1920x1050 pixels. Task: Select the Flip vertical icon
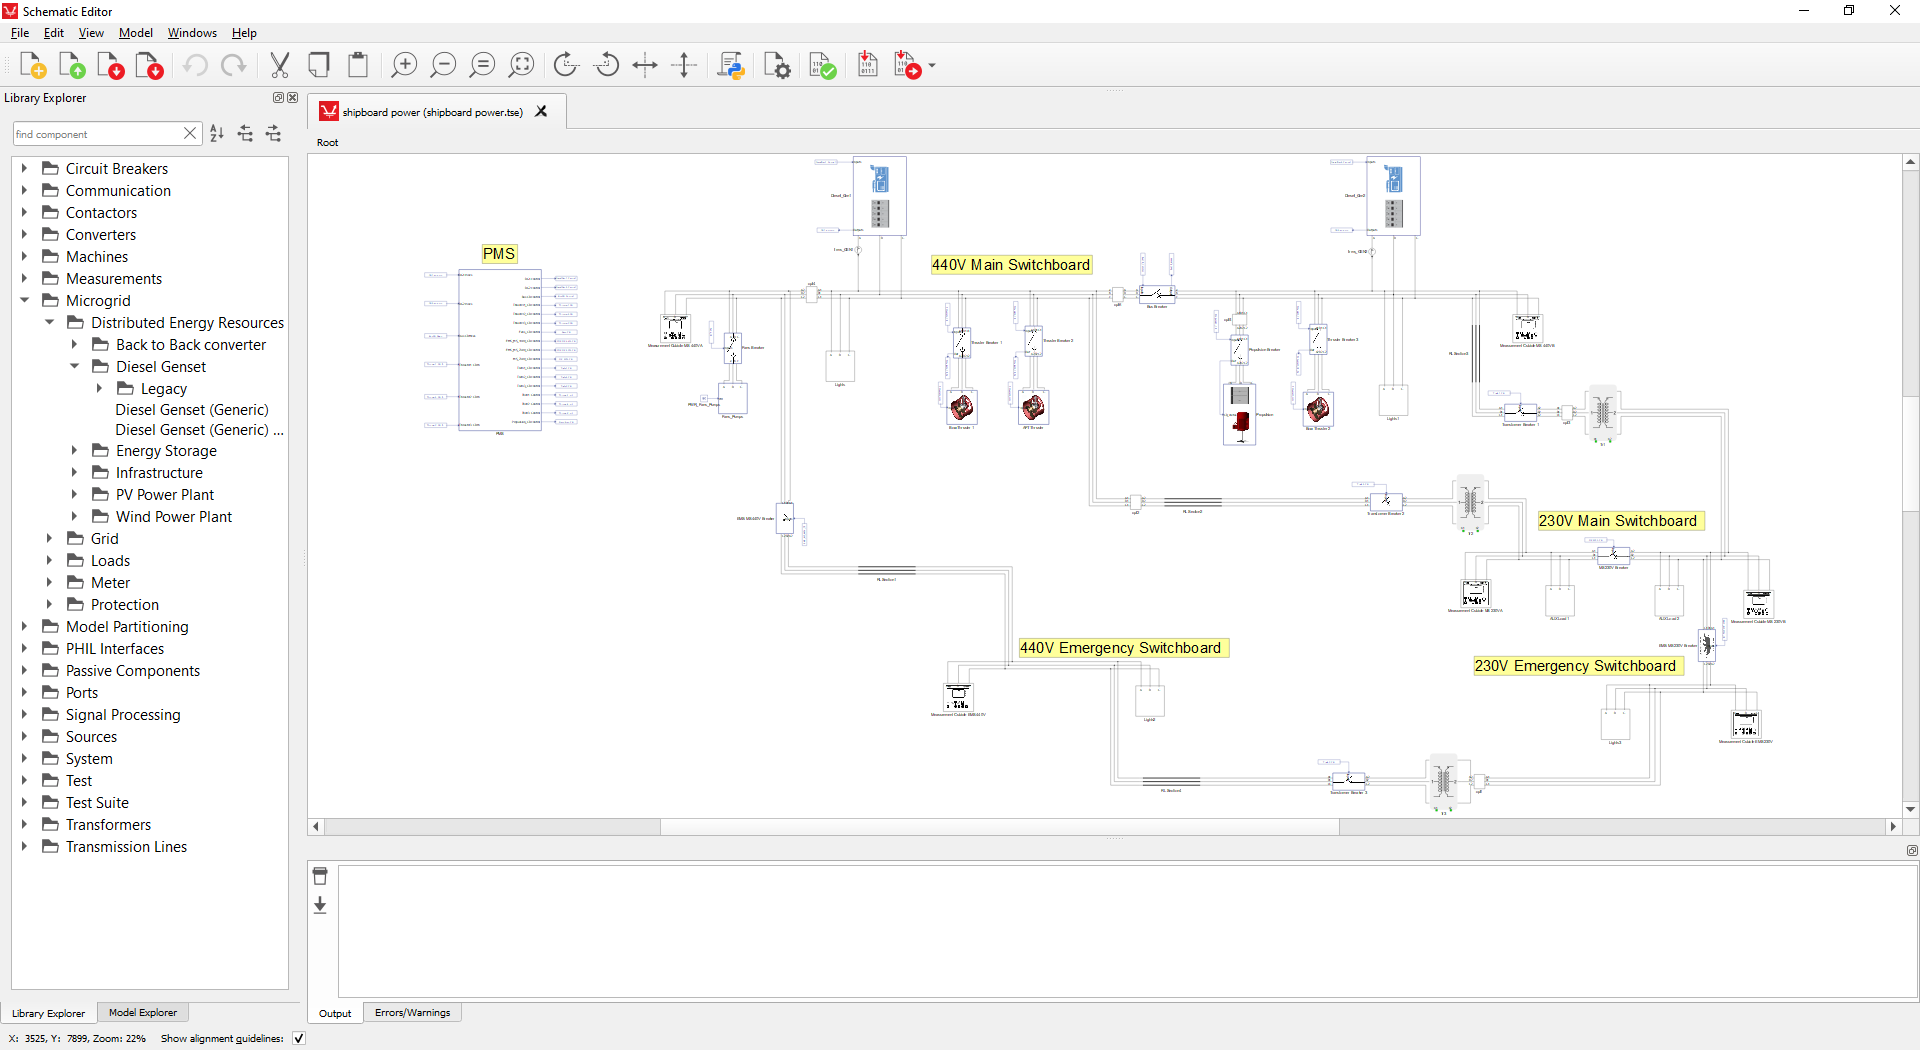click(685, 65)
